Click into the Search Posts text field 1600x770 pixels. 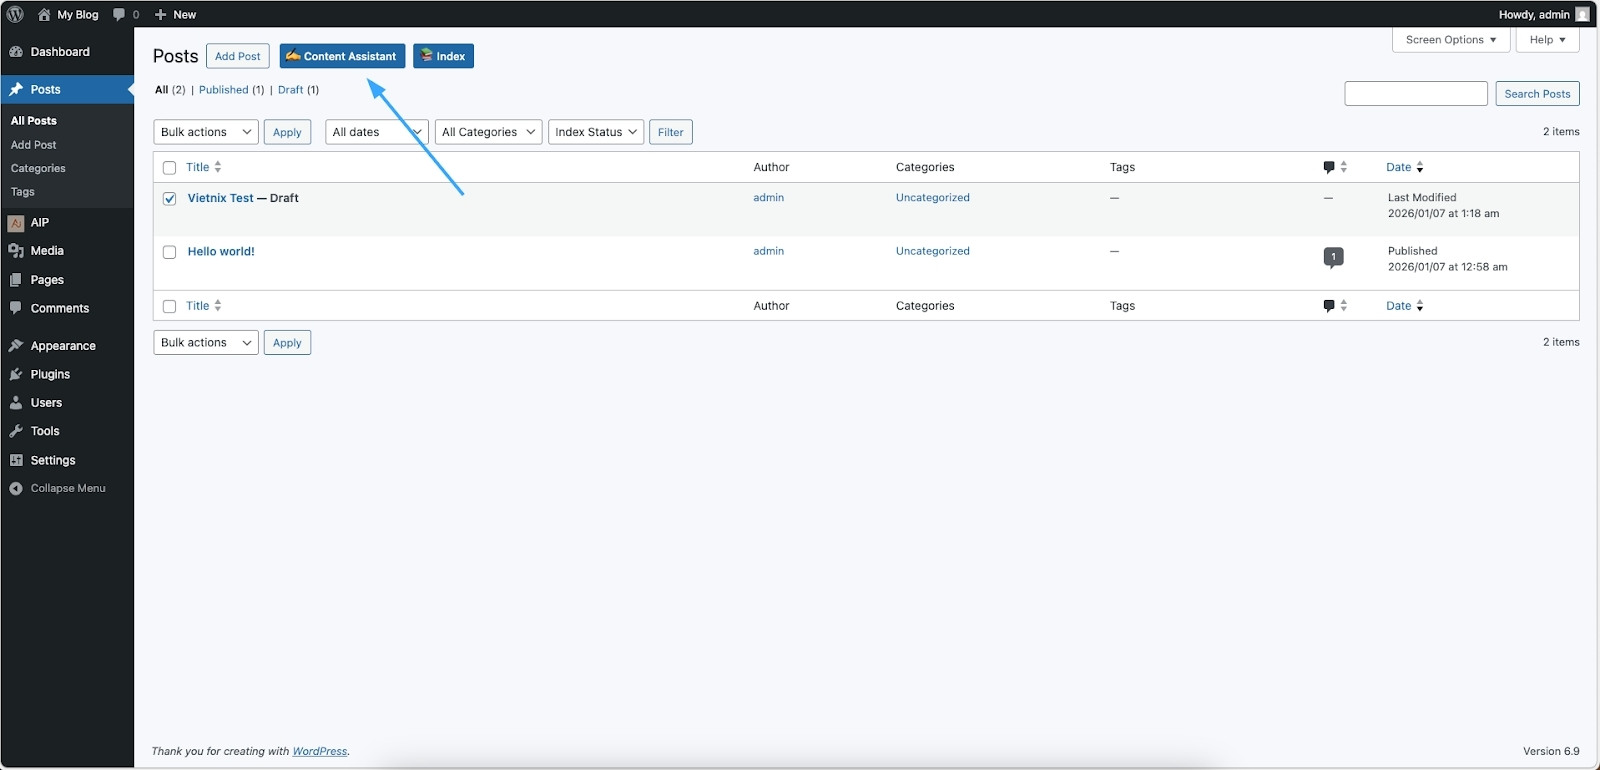point(1415,94)
